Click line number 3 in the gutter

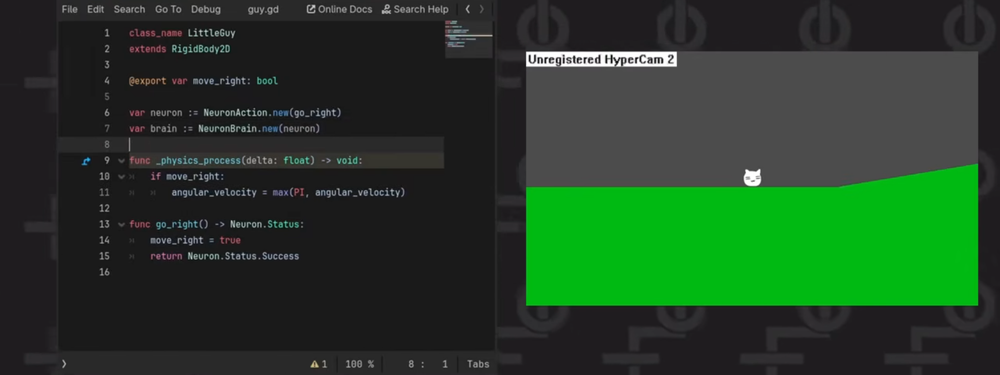coord(107,65)
